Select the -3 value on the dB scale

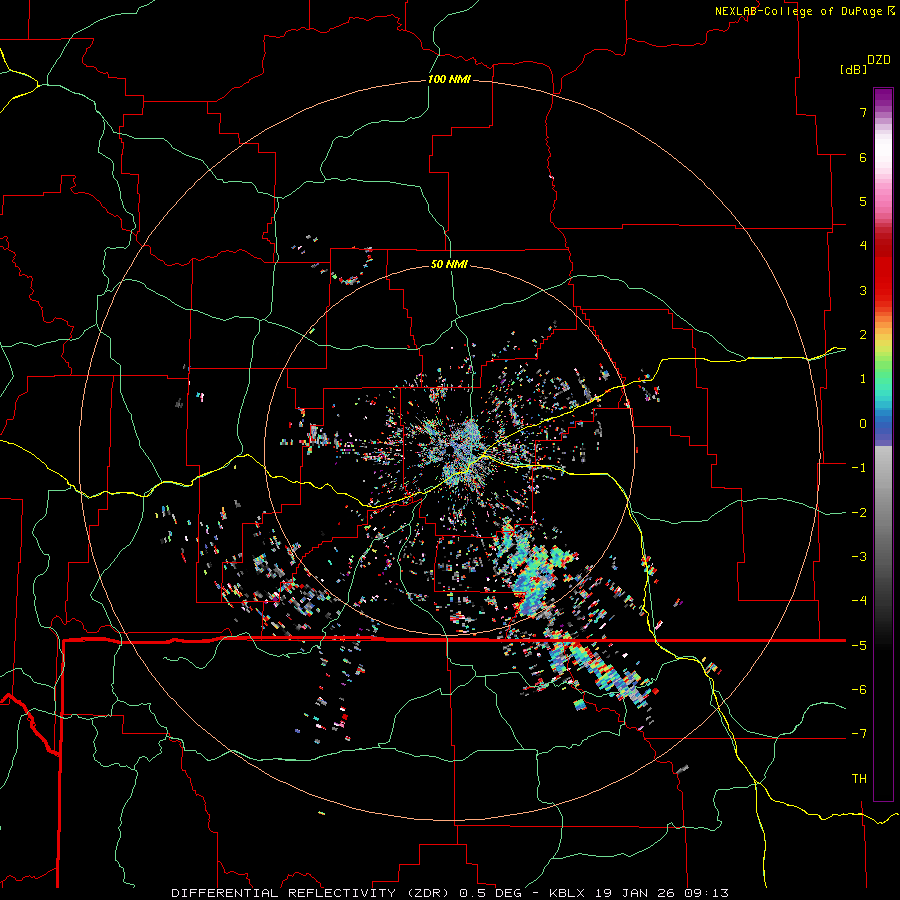[x=859, y=557]
